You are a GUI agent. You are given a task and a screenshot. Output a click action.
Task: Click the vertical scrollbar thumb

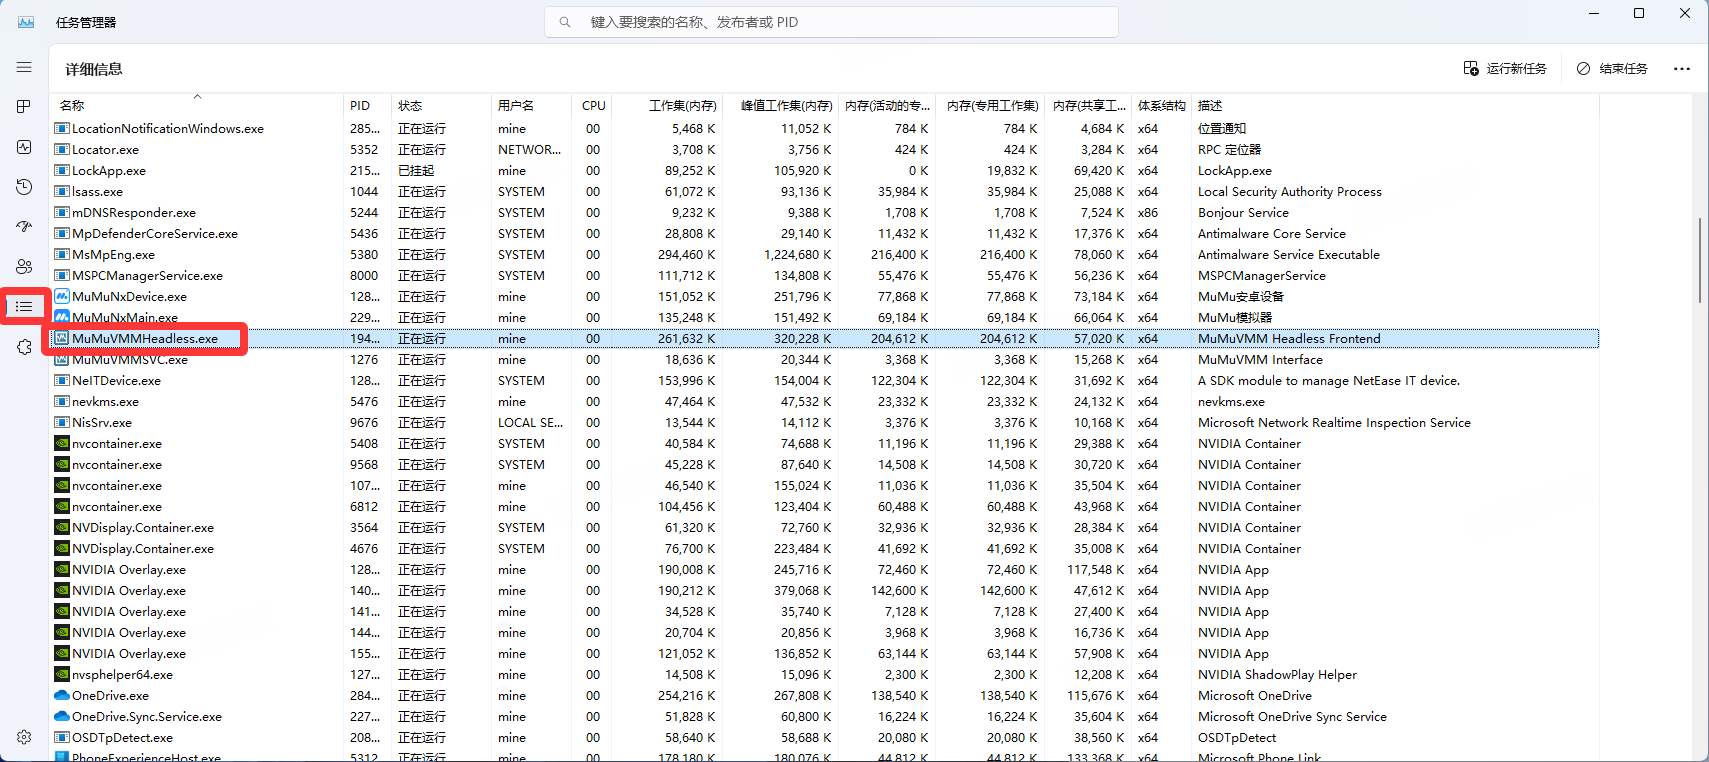tap(1700, 260)
